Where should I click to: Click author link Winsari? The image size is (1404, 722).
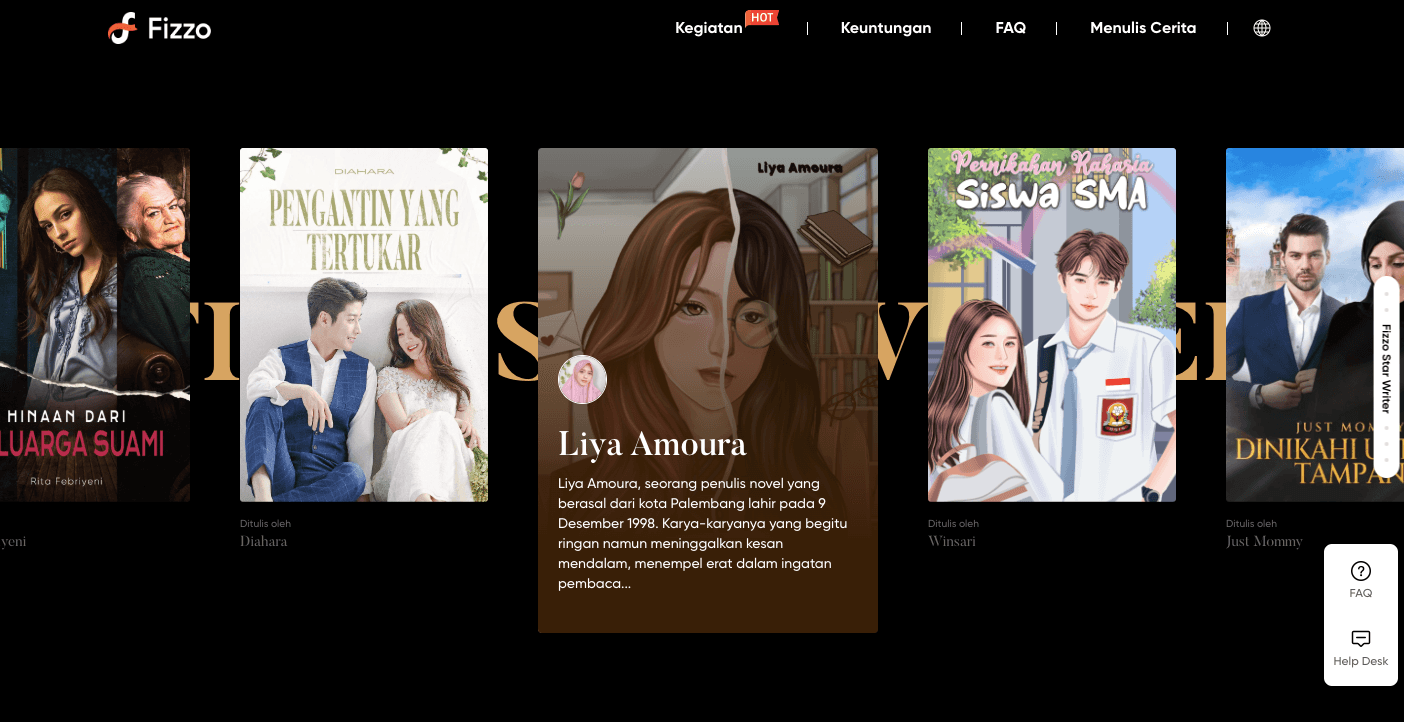click(x=952, y=541)
